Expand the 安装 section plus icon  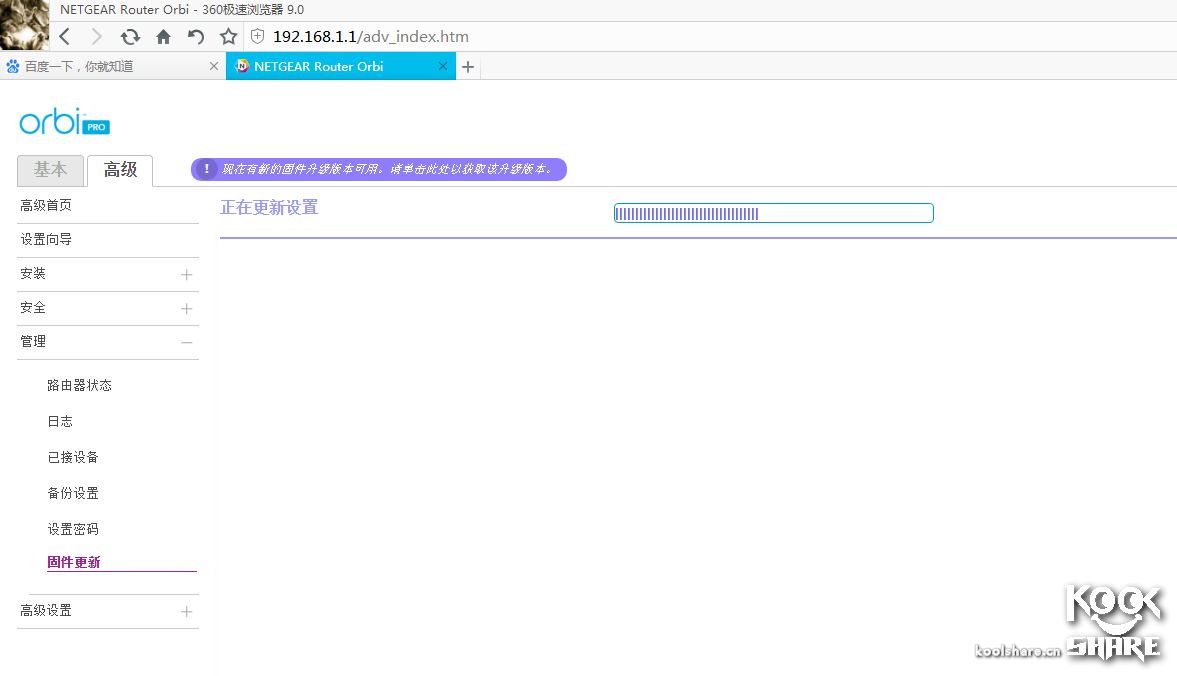point(186,275)
